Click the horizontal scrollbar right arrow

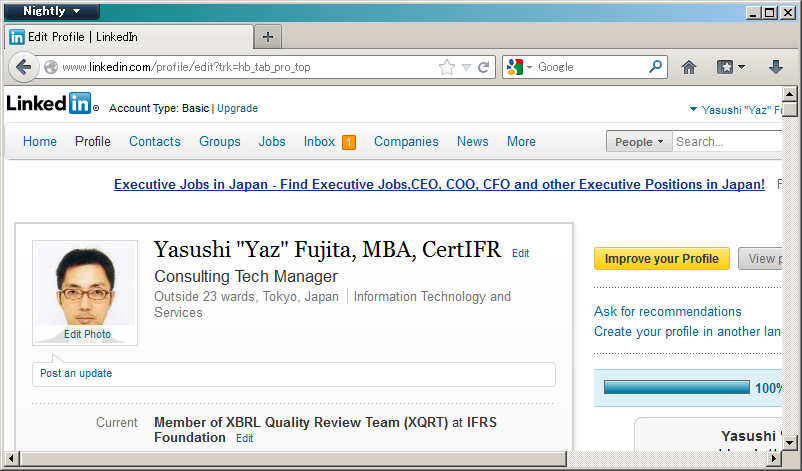(x=775, y=458)
